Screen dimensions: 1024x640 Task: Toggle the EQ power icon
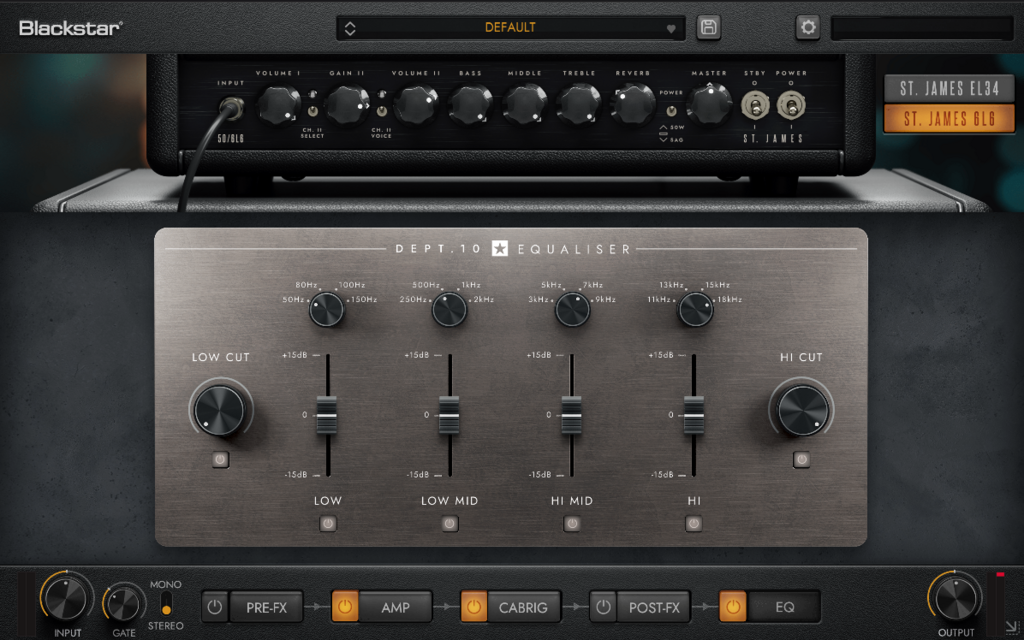[732, 607]
